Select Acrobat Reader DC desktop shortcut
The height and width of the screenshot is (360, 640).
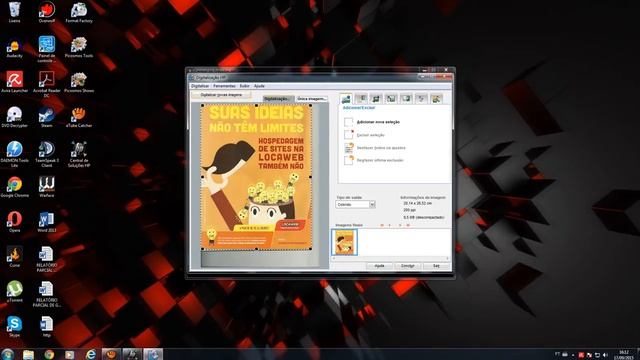click(47, 84)
